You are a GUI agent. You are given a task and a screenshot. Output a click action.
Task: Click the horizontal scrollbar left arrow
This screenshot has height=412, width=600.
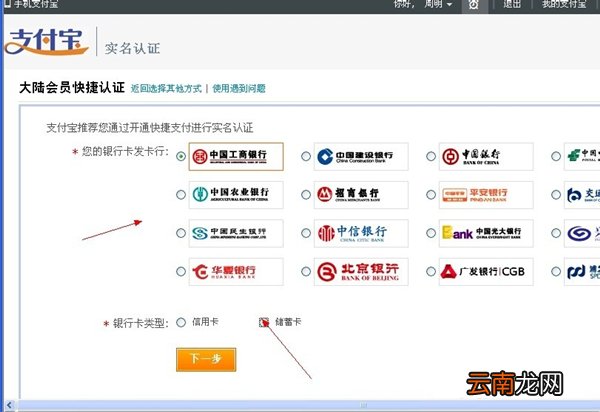pos(9,405)
